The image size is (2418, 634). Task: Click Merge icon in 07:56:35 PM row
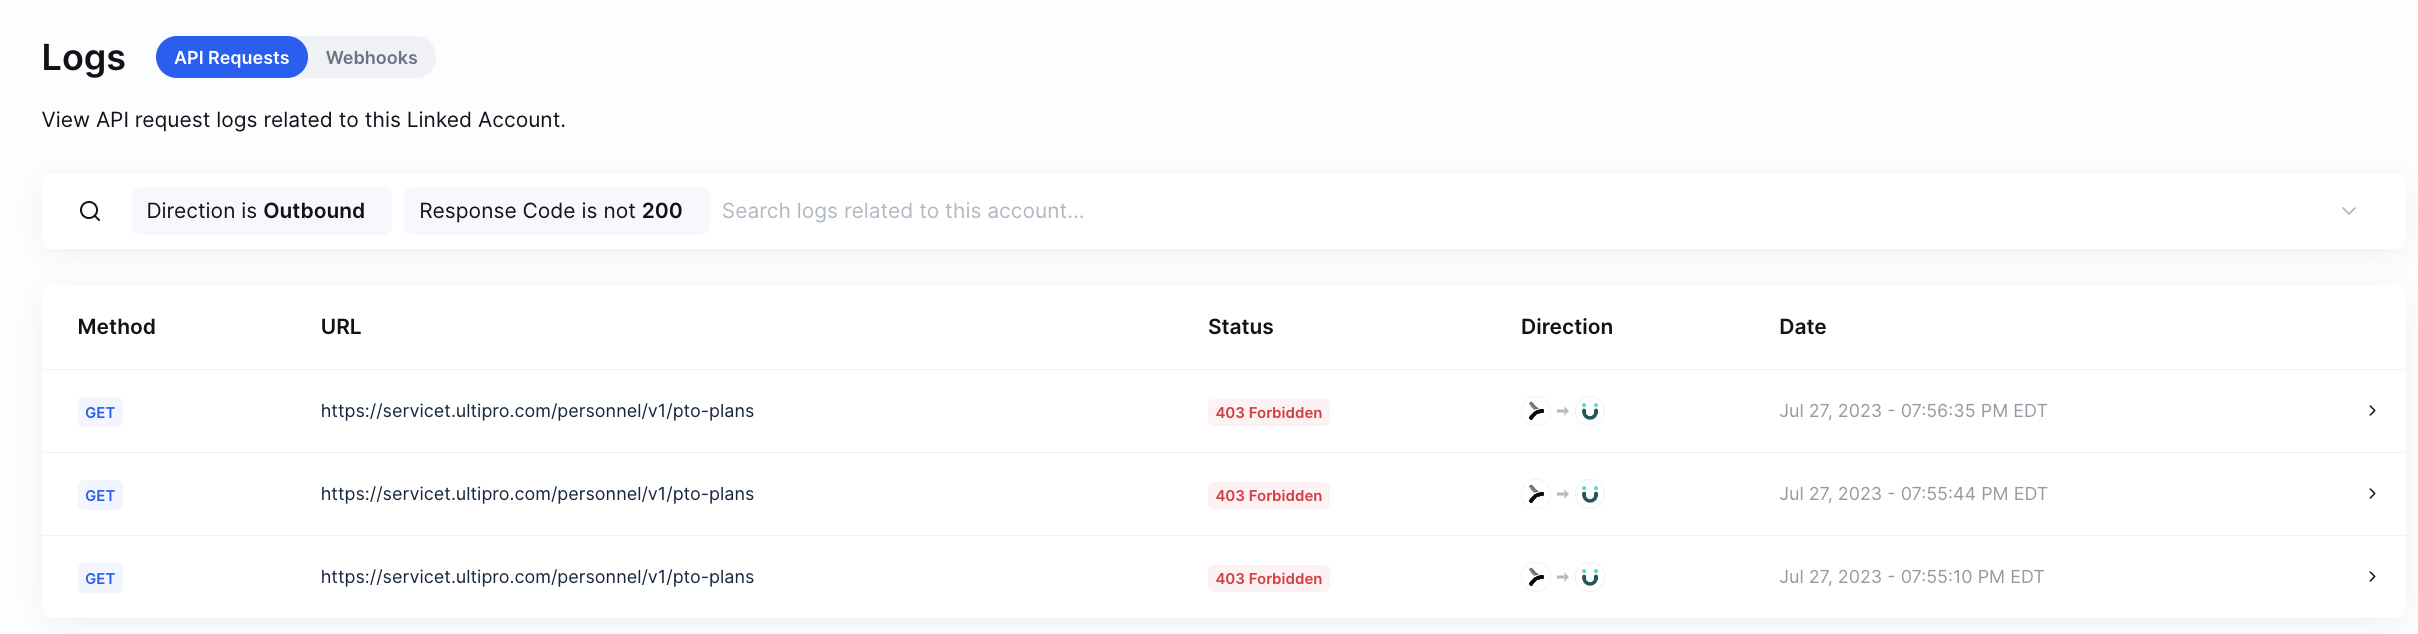click(1535, 411)
